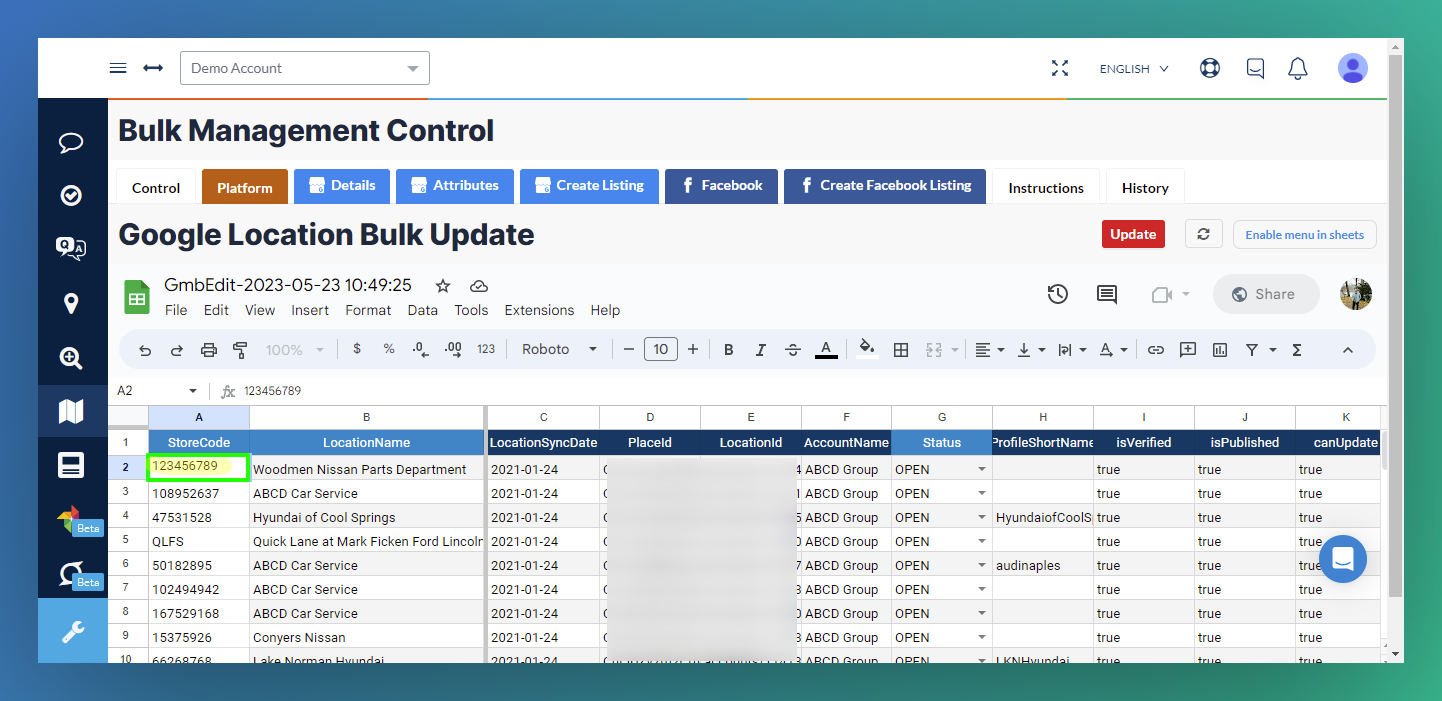
Task: Toggle the hamburger menu icon
Action: click(118, 68)
